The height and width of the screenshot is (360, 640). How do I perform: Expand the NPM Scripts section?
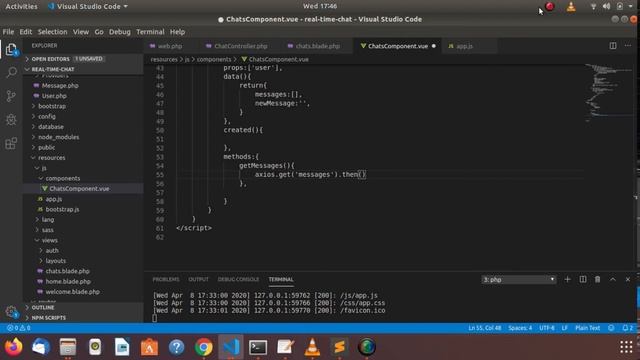tap(49, 318)
